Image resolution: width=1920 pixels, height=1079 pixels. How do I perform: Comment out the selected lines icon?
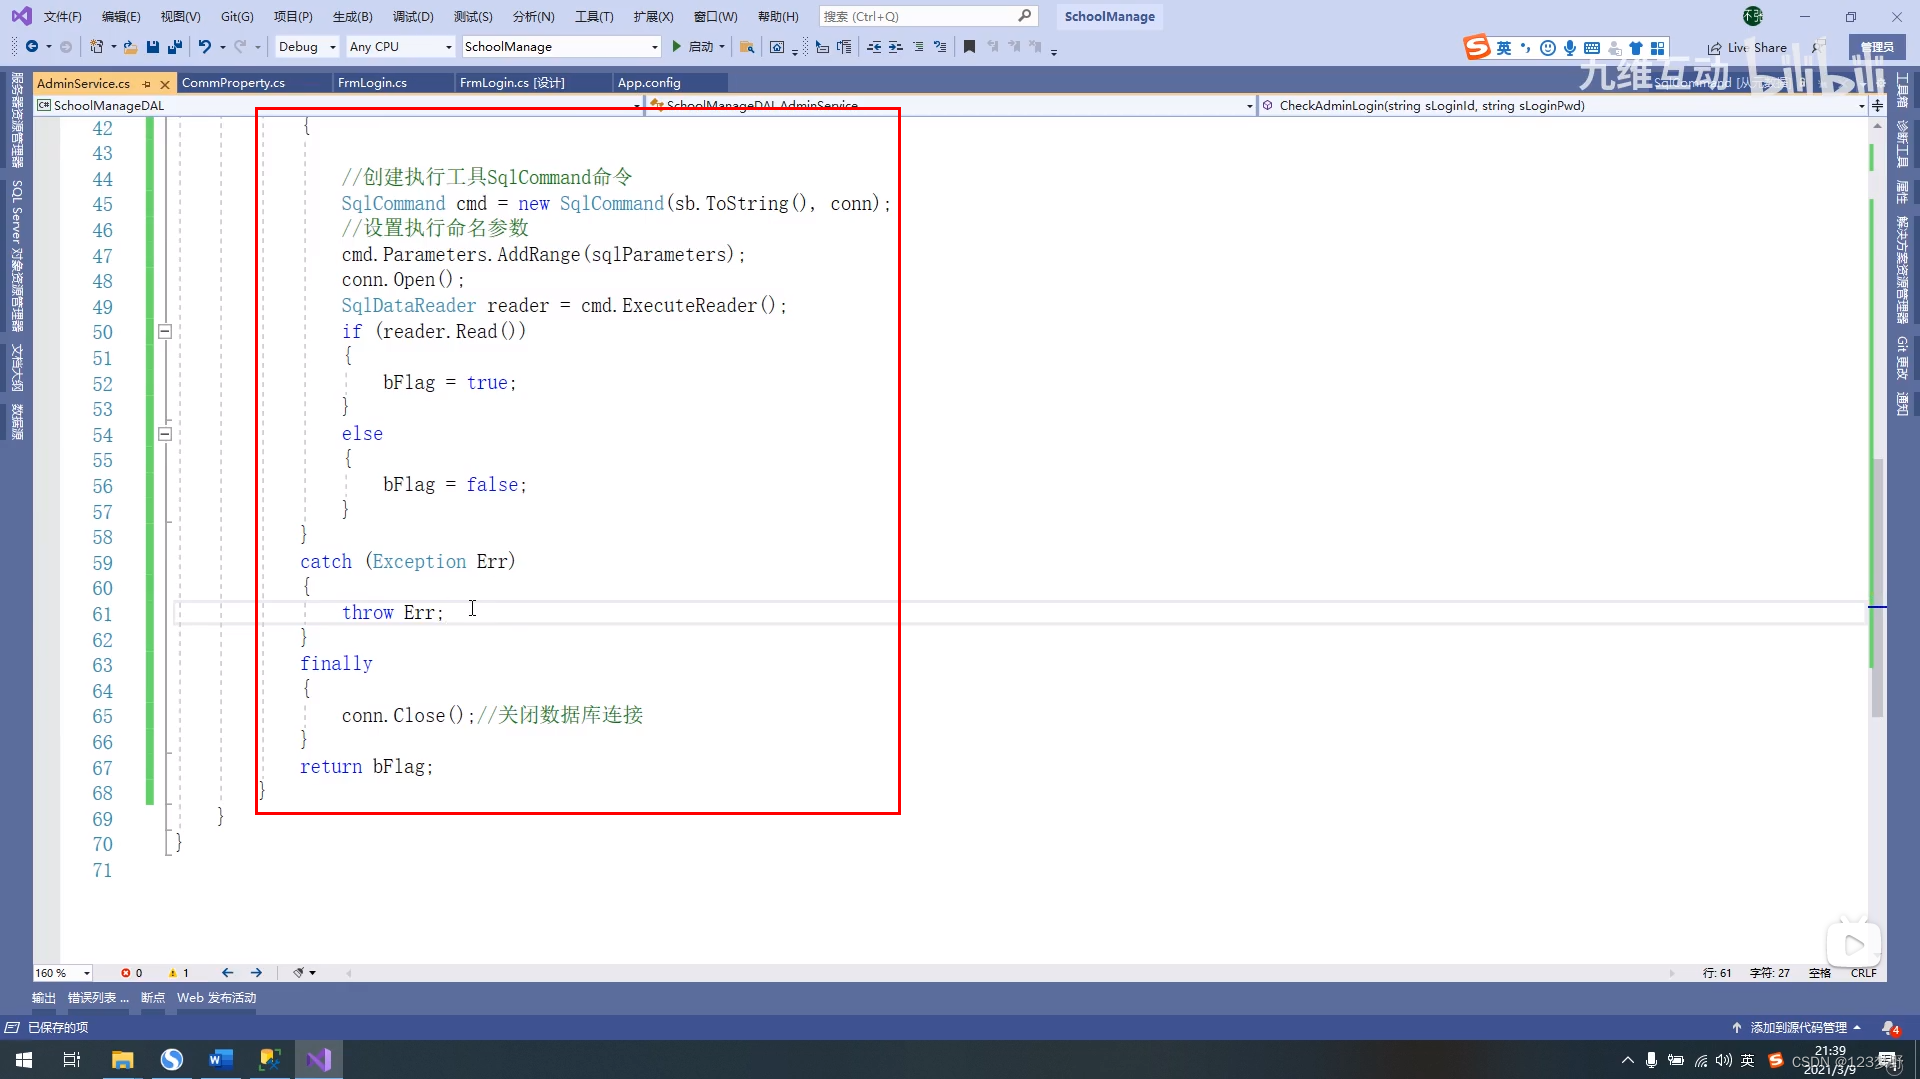(918, 47)
